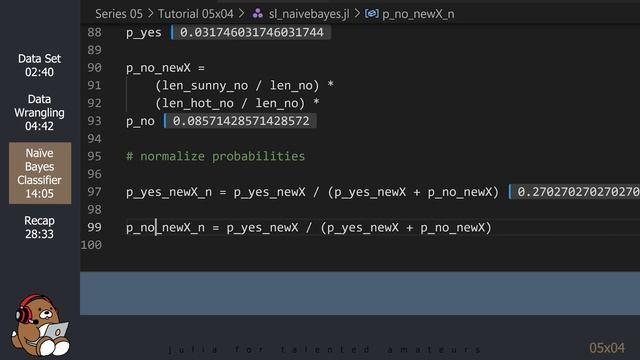Click line number 88 in gutter
Viewport: 640px width, 360px height.
pyautogui.click(x=94, y=32)
